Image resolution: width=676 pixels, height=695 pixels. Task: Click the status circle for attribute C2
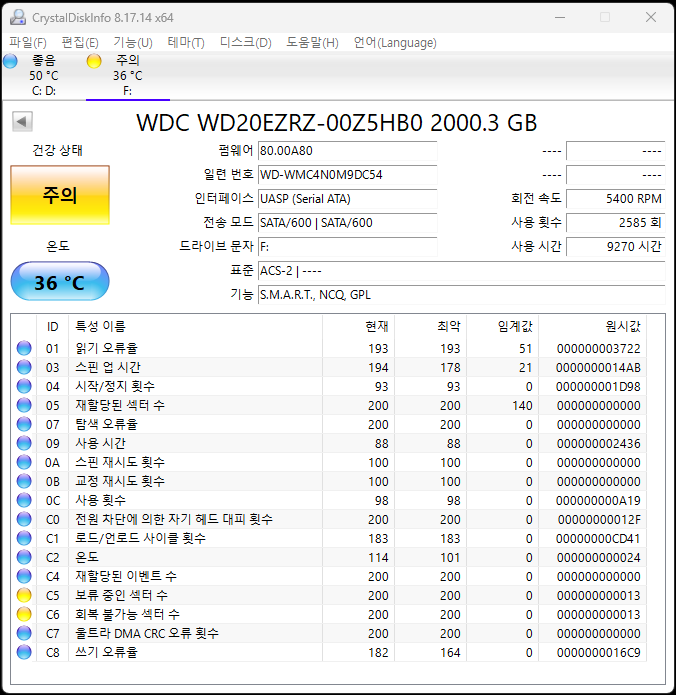24,557
